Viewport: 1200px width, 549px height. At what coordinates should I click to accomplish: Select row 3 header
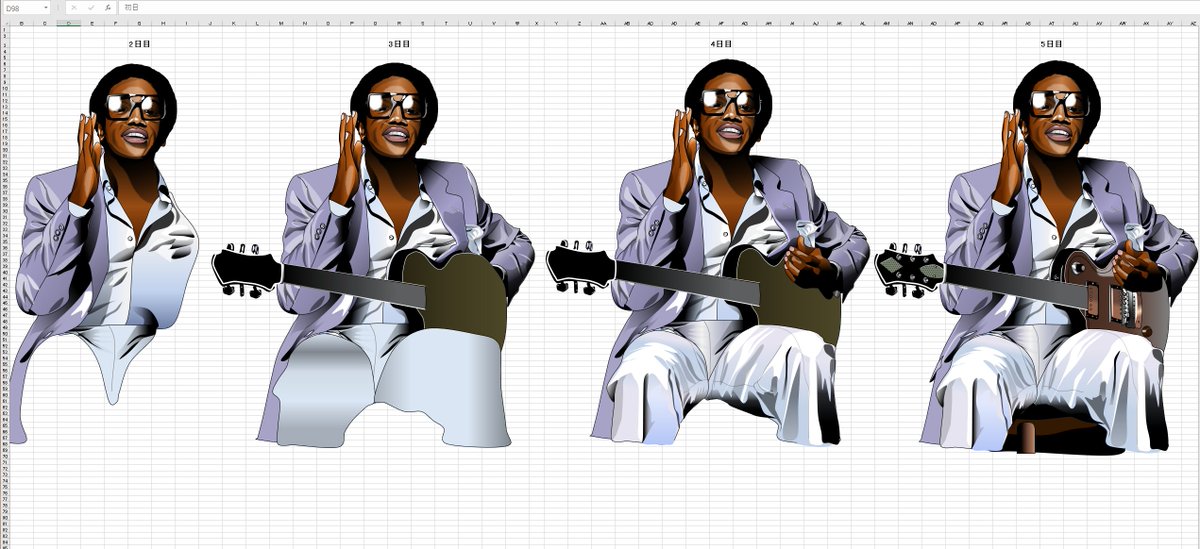pos(4,44)
